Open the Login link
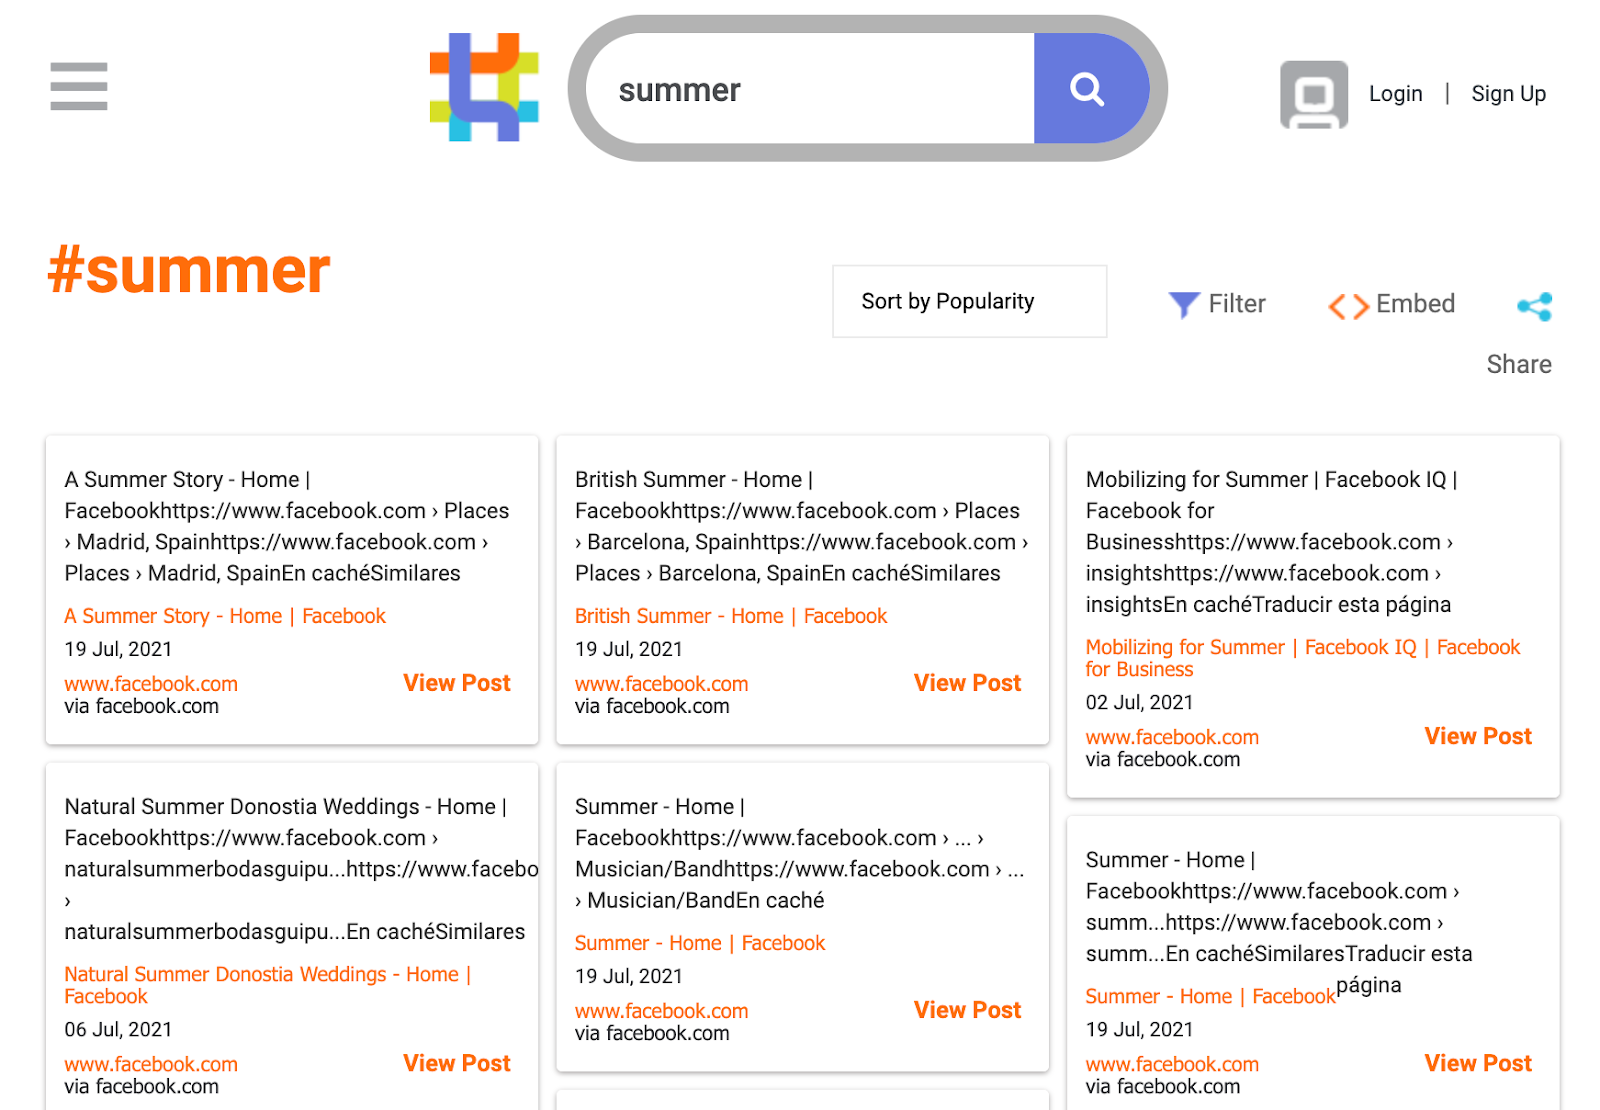Screen dimensions: 1600x1110 tap(1395, 94)
